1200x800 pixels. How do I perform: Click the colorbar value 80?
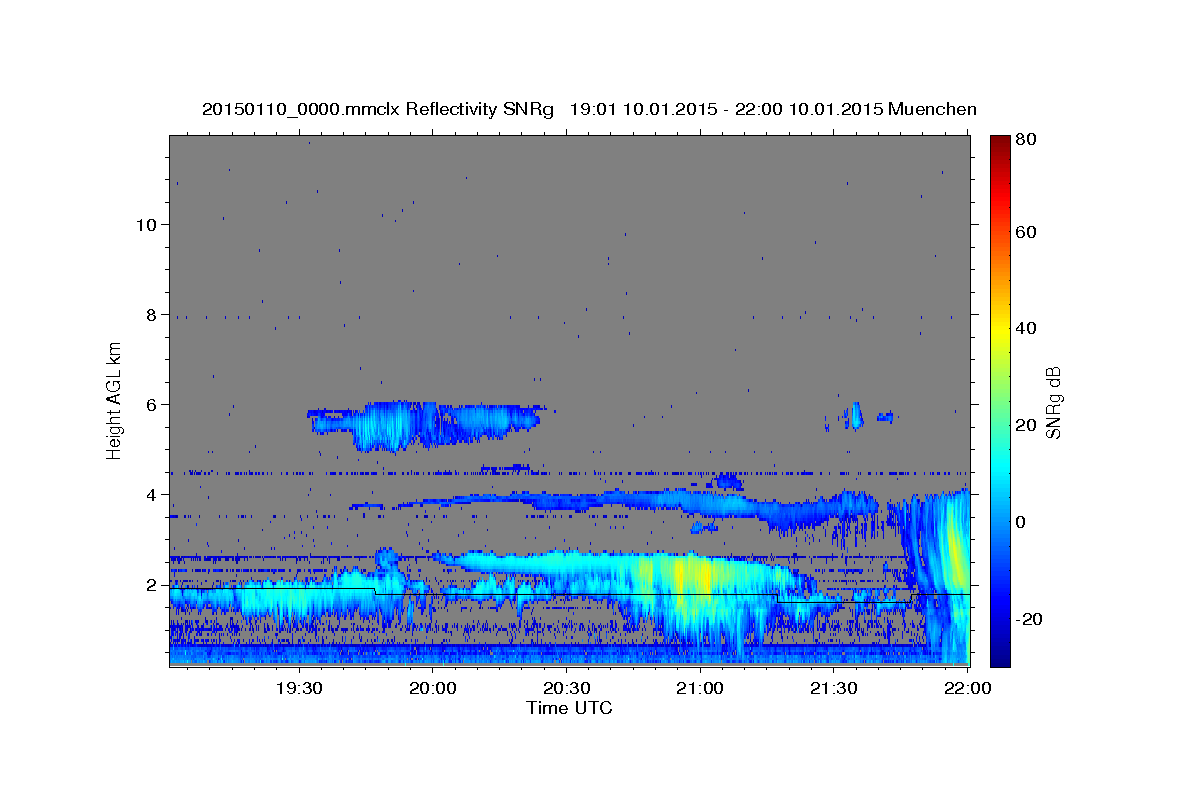pyautogui.click(x=1025, y=138)
